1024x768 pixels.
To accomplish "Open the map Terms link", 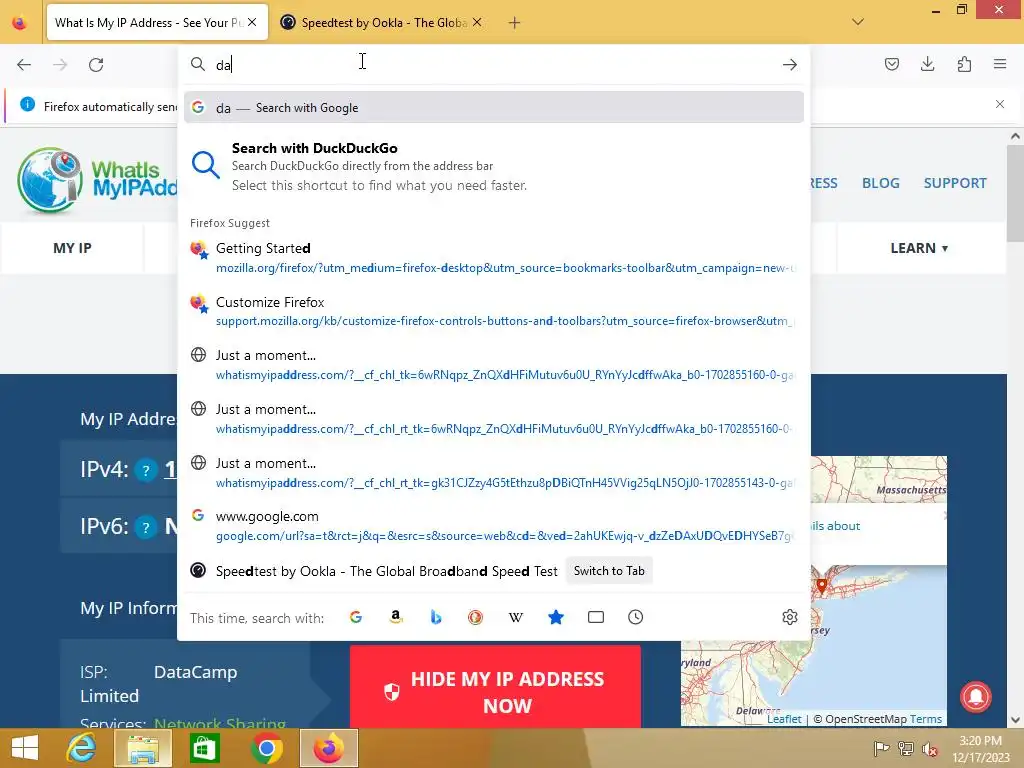I will (x=925, y=719).
